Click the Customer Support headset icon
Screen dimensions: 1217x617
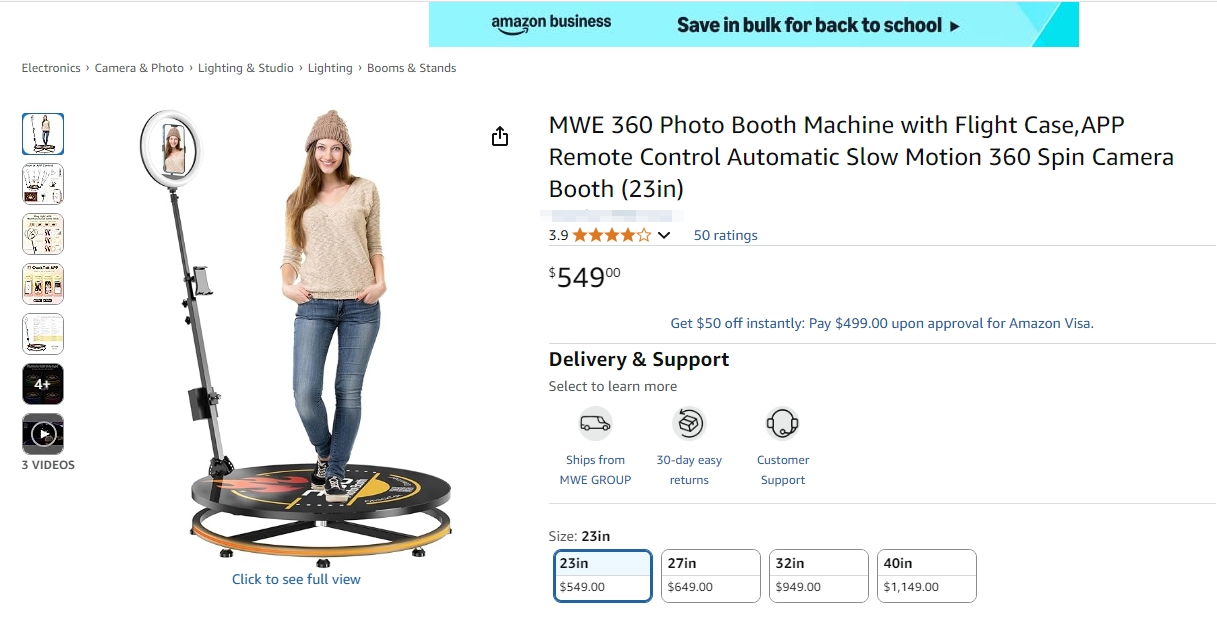point(782,423)
